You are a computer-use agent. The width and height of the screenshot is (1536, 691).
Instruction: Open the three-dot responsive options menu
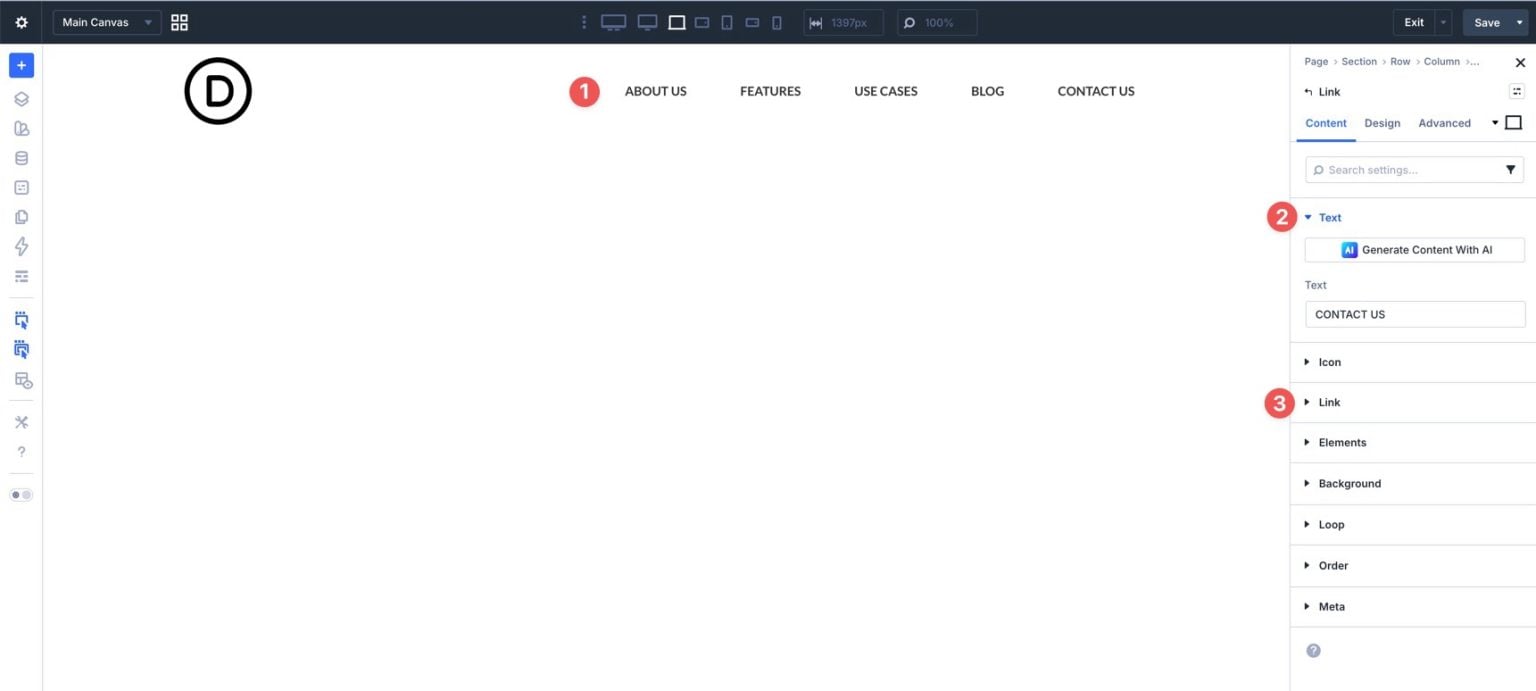584,22
